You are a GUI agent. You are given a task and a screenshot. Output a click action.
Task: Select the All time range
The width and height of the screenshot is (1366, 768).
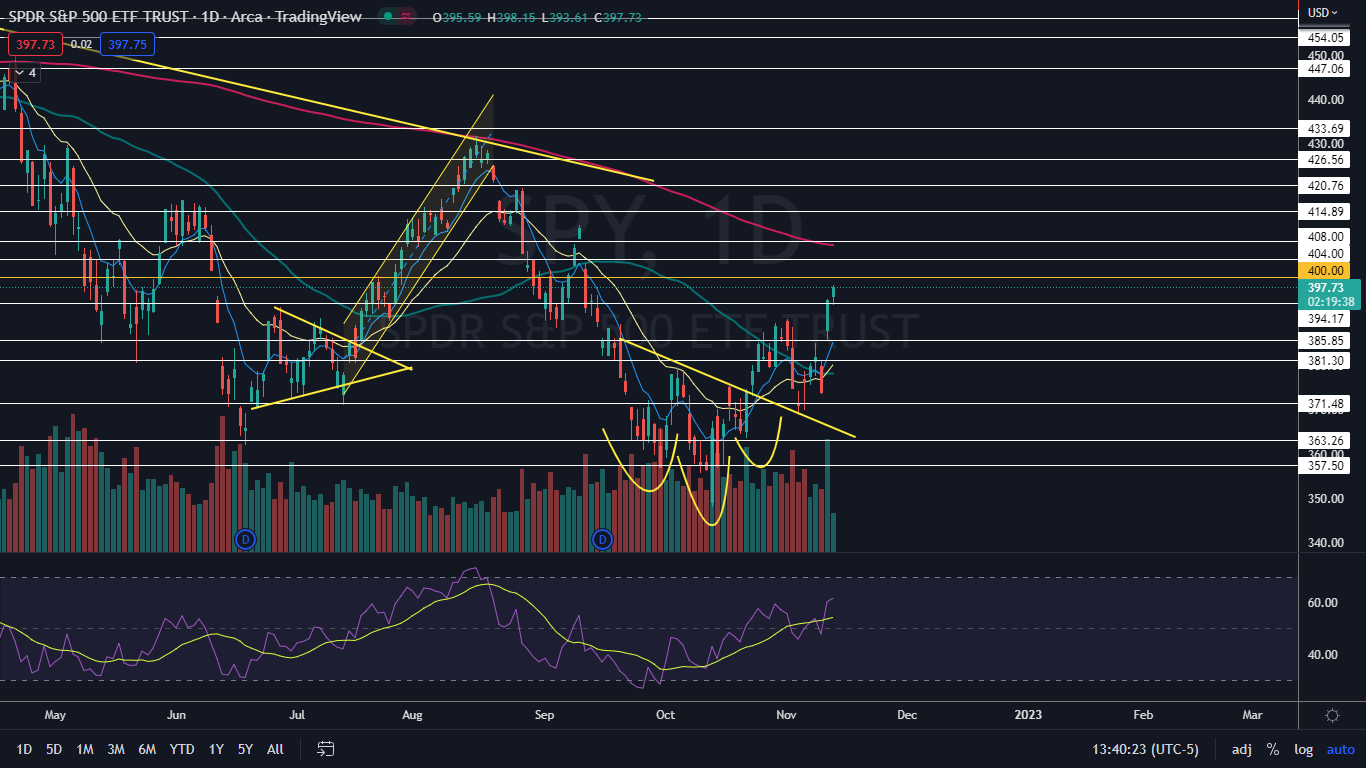(x=275, y=748)
